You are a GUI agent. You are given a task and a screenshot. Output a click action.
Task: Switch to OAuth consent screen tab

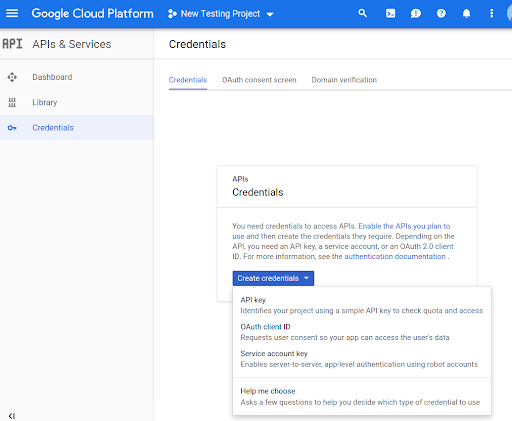click(259, 80)
